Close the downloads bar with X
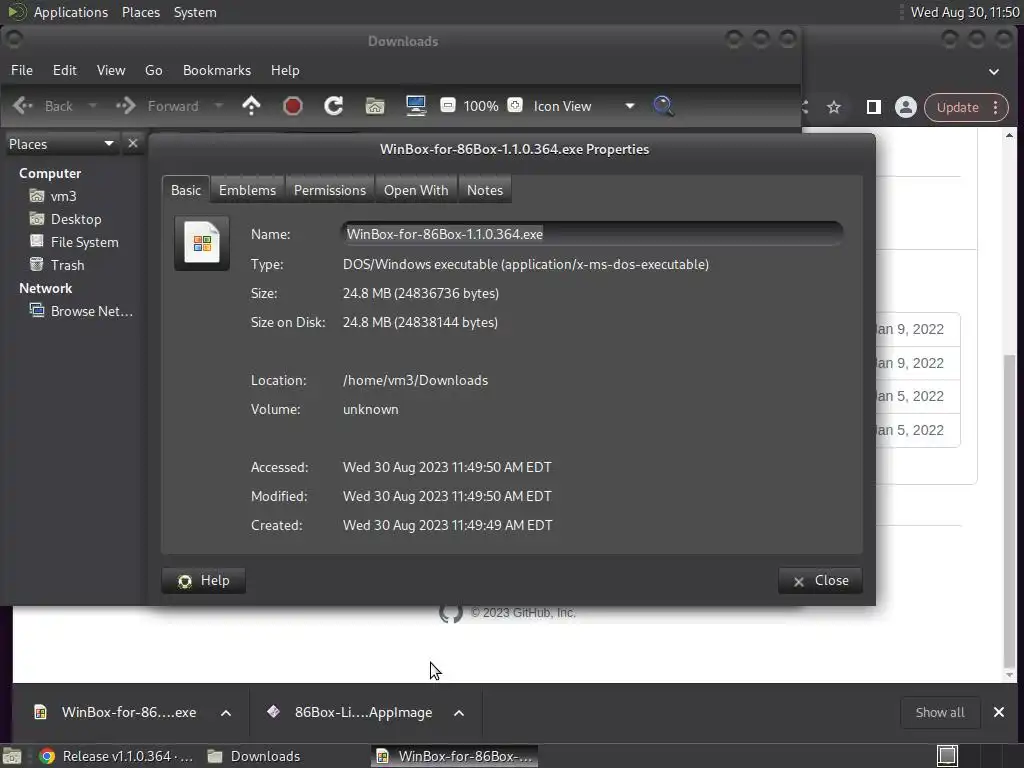The height and width of the screenshot is (768, 1024). click(999, 712)
